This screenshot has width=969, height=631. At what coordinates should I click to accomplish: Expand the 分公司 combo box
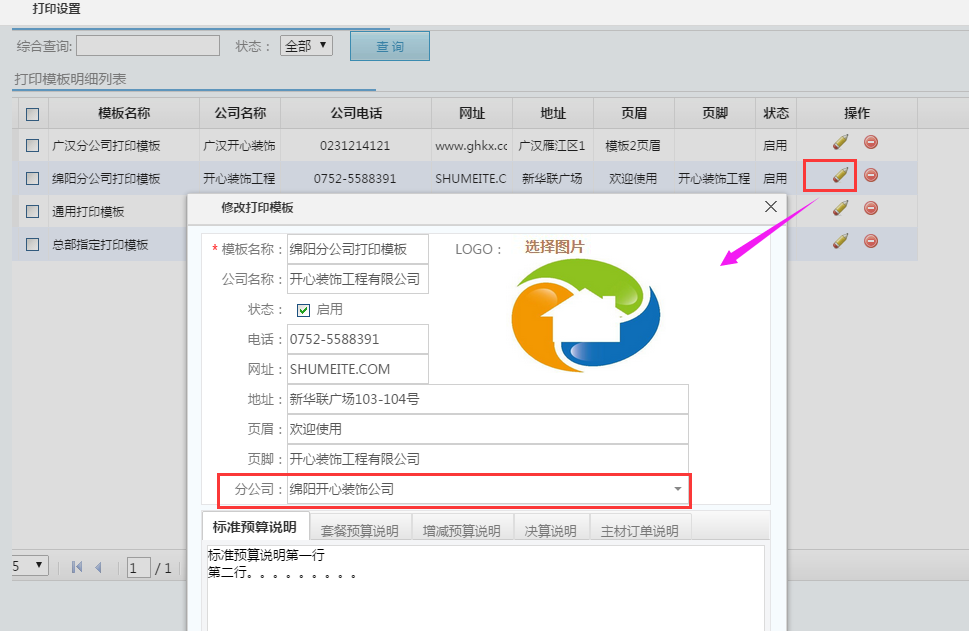pyautogui.click(x=677, y=490)
